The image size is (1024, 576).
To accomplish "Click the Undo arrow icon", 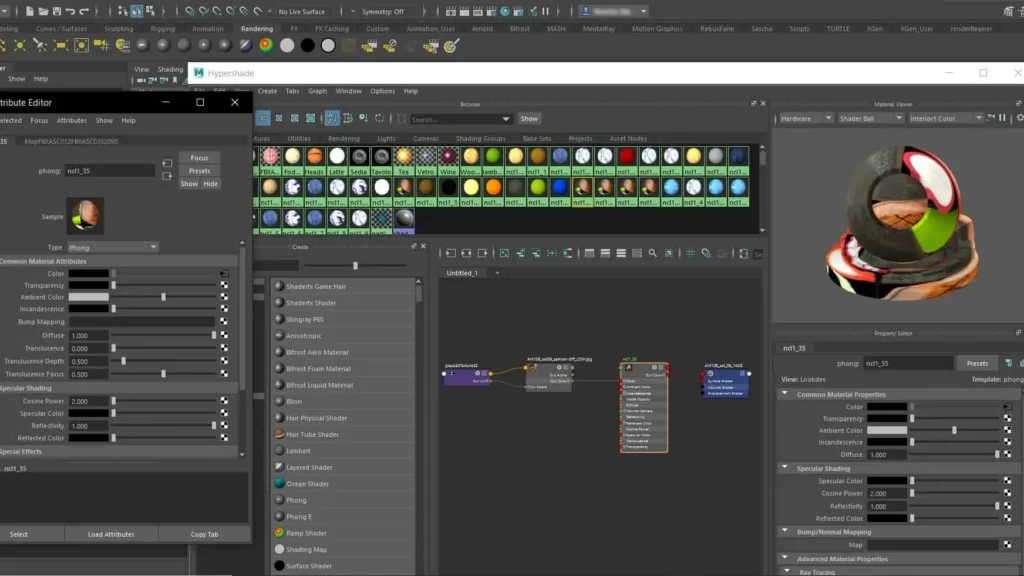I will coord(71,11).
